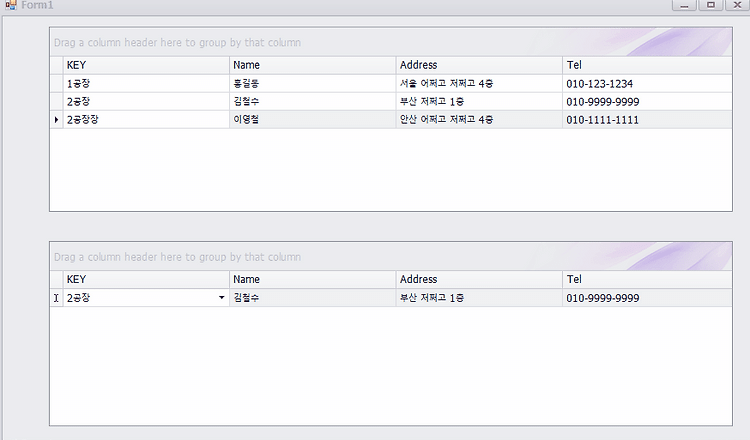This screenshot has width=750, height=440.
Task: Open the KEY dropdown arrow in lower grid
Action: click(221, 297)
